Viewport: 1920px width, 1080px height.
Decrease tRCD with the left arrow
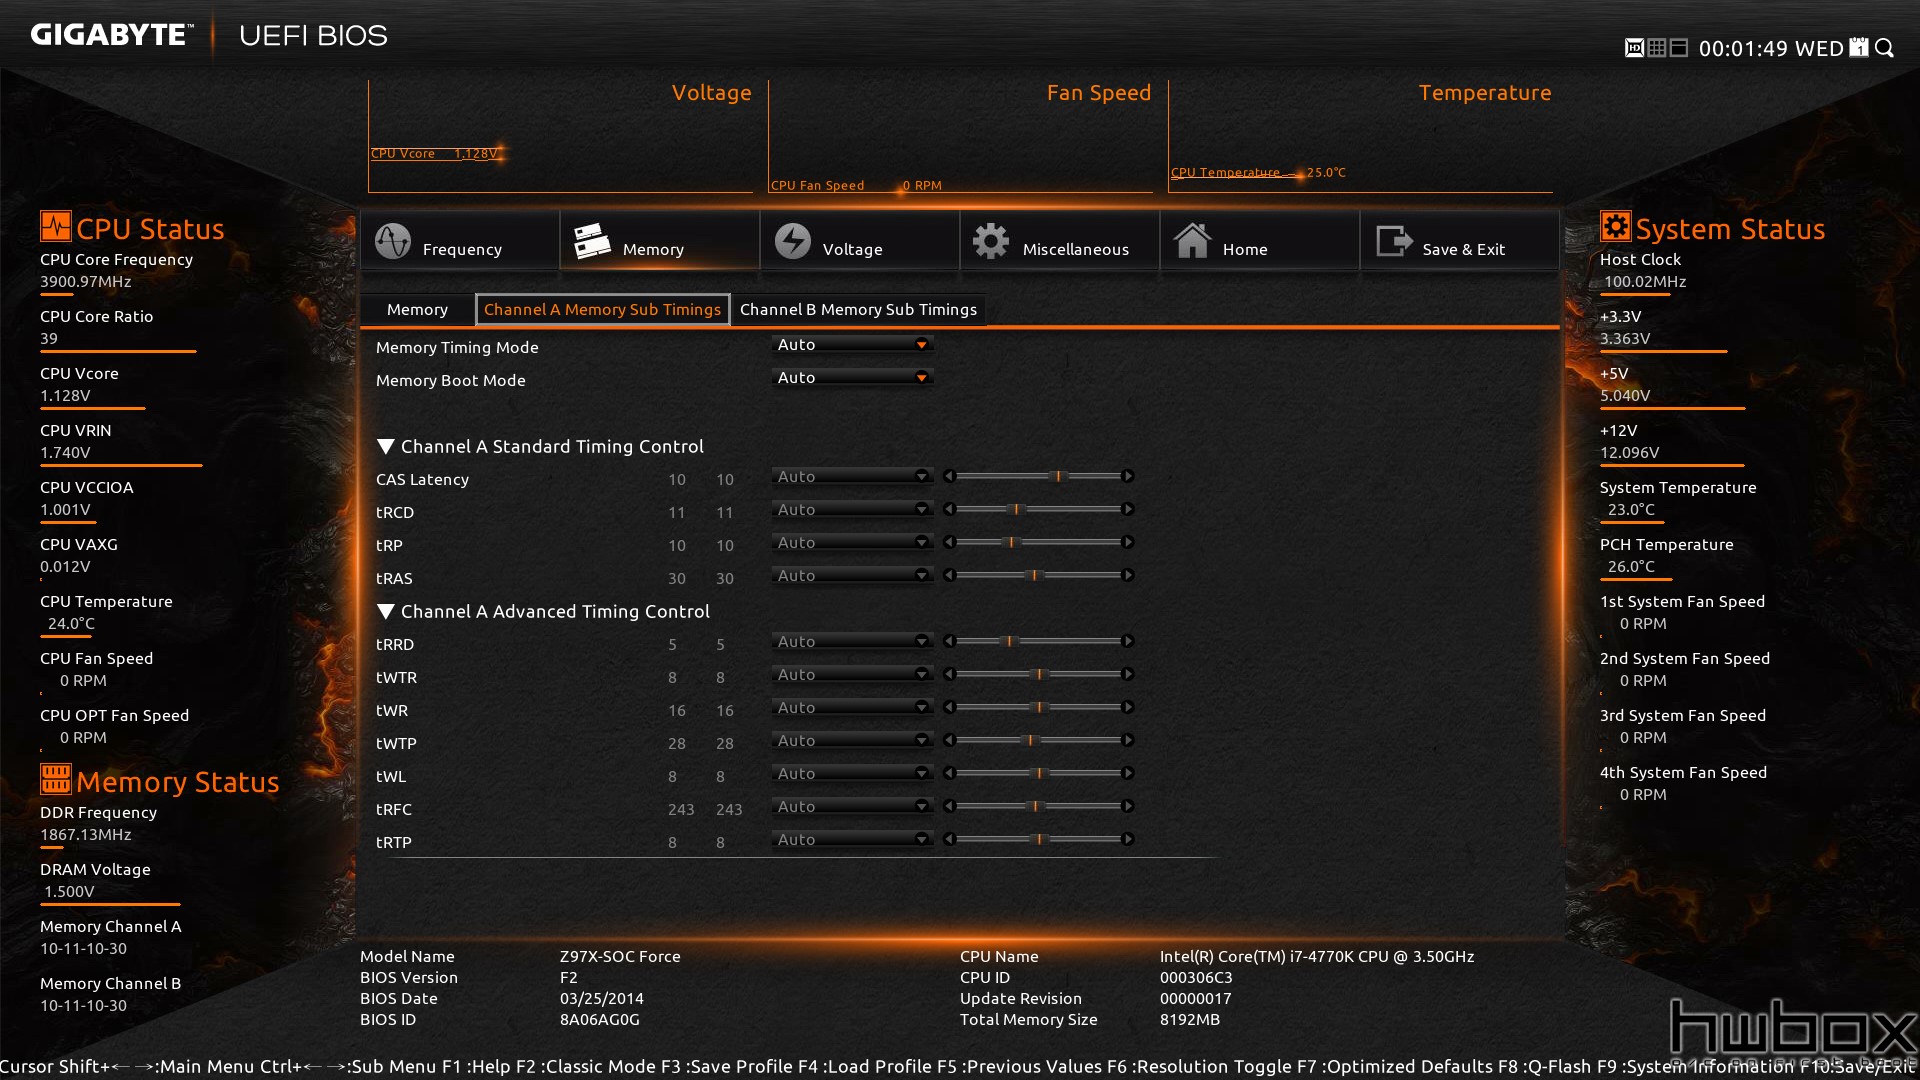pyautogui.click(x=949, y=509)
